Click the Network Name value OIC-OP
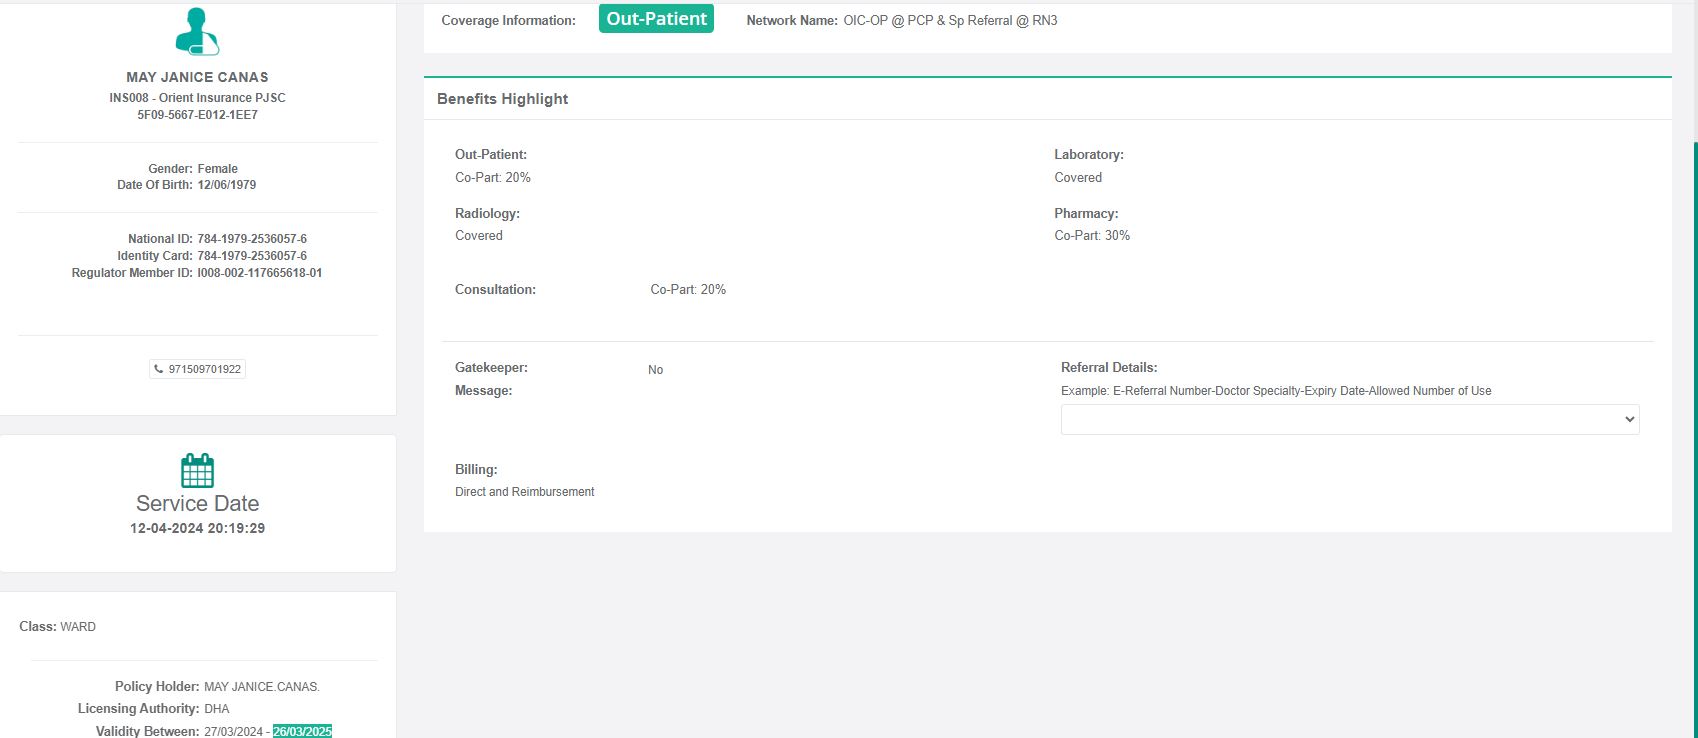The height and width of the screenshot is (738, 1698). tap(950, 20)
